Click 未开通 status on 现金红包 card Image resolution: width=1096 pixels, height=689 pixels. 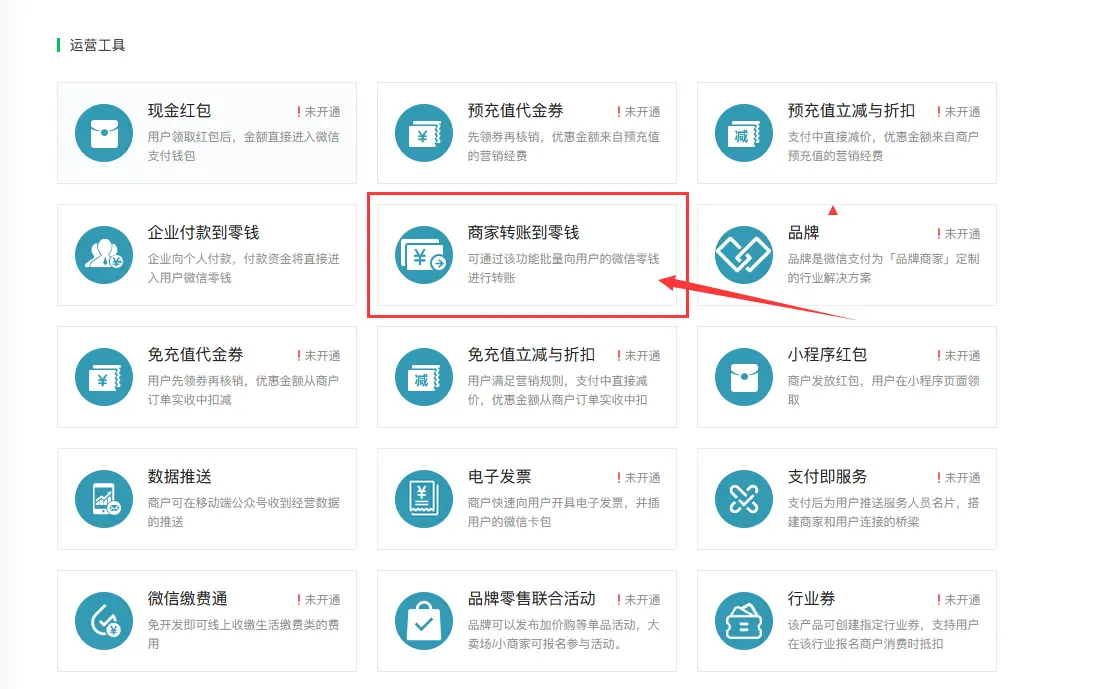click(319, 112)
